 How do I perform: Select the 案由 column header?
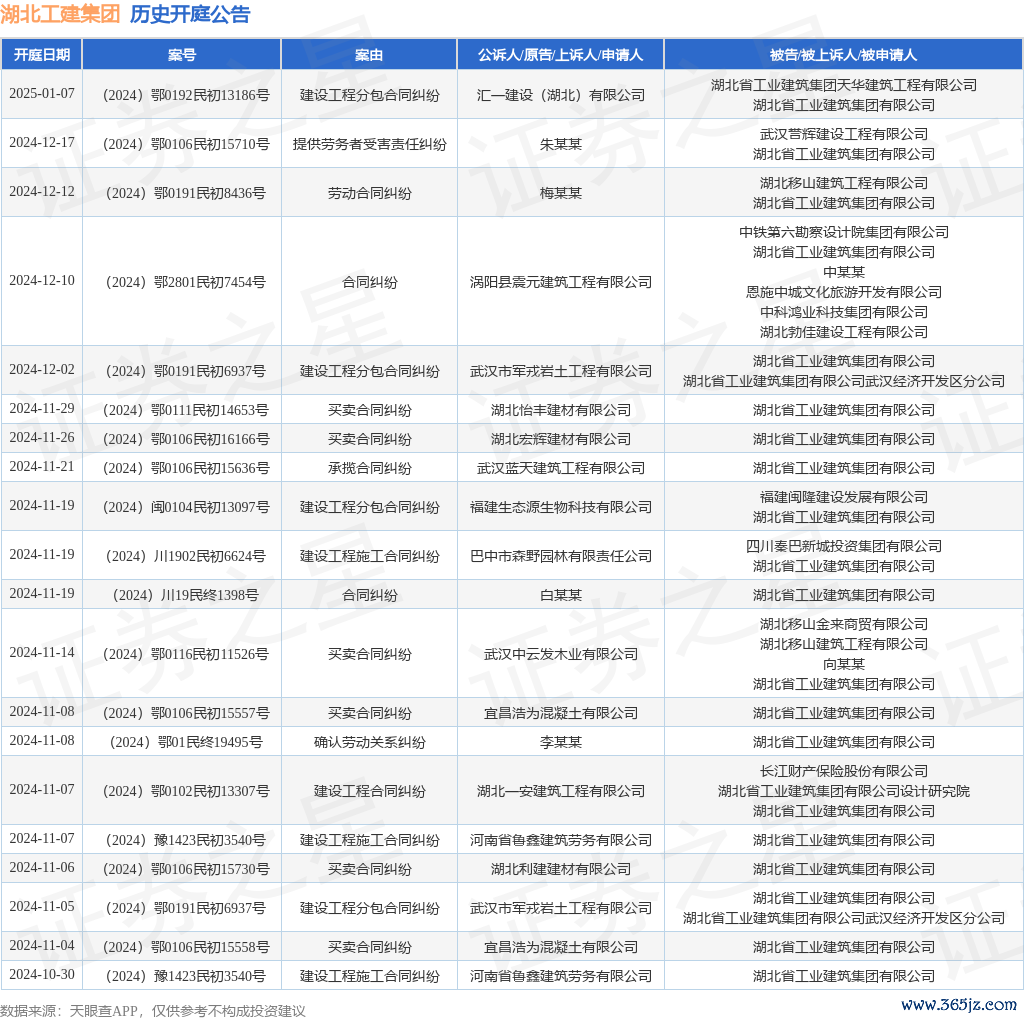click(x=369, y=55)
